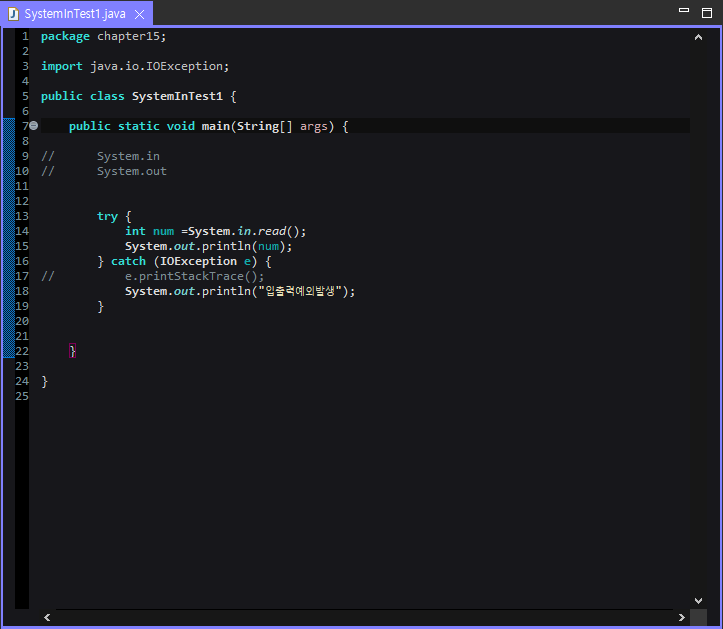Screen dimensions: 723x629
Task: Click the Java file icon on the tab
Action: pos(13,14)
